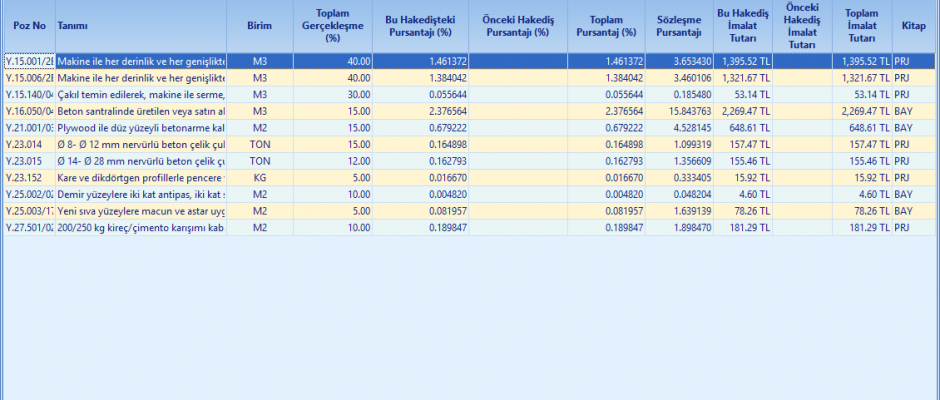Sort by Toplam İmalat Tutarı header
This screenshot has width=940, height=400.
[861, 24]
